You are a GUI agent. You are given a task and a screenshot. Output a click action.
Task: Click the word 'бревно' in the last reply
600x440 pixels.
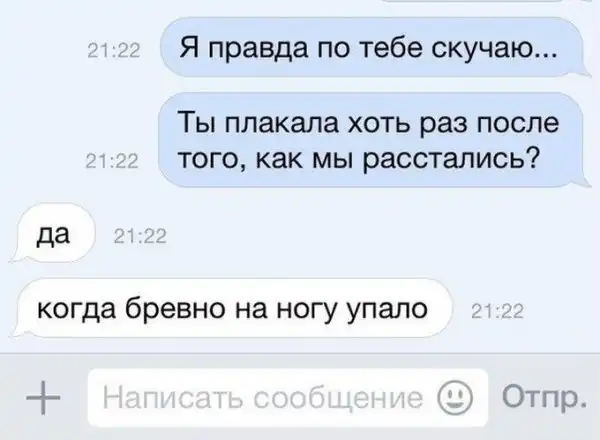(x=175, y=307)
